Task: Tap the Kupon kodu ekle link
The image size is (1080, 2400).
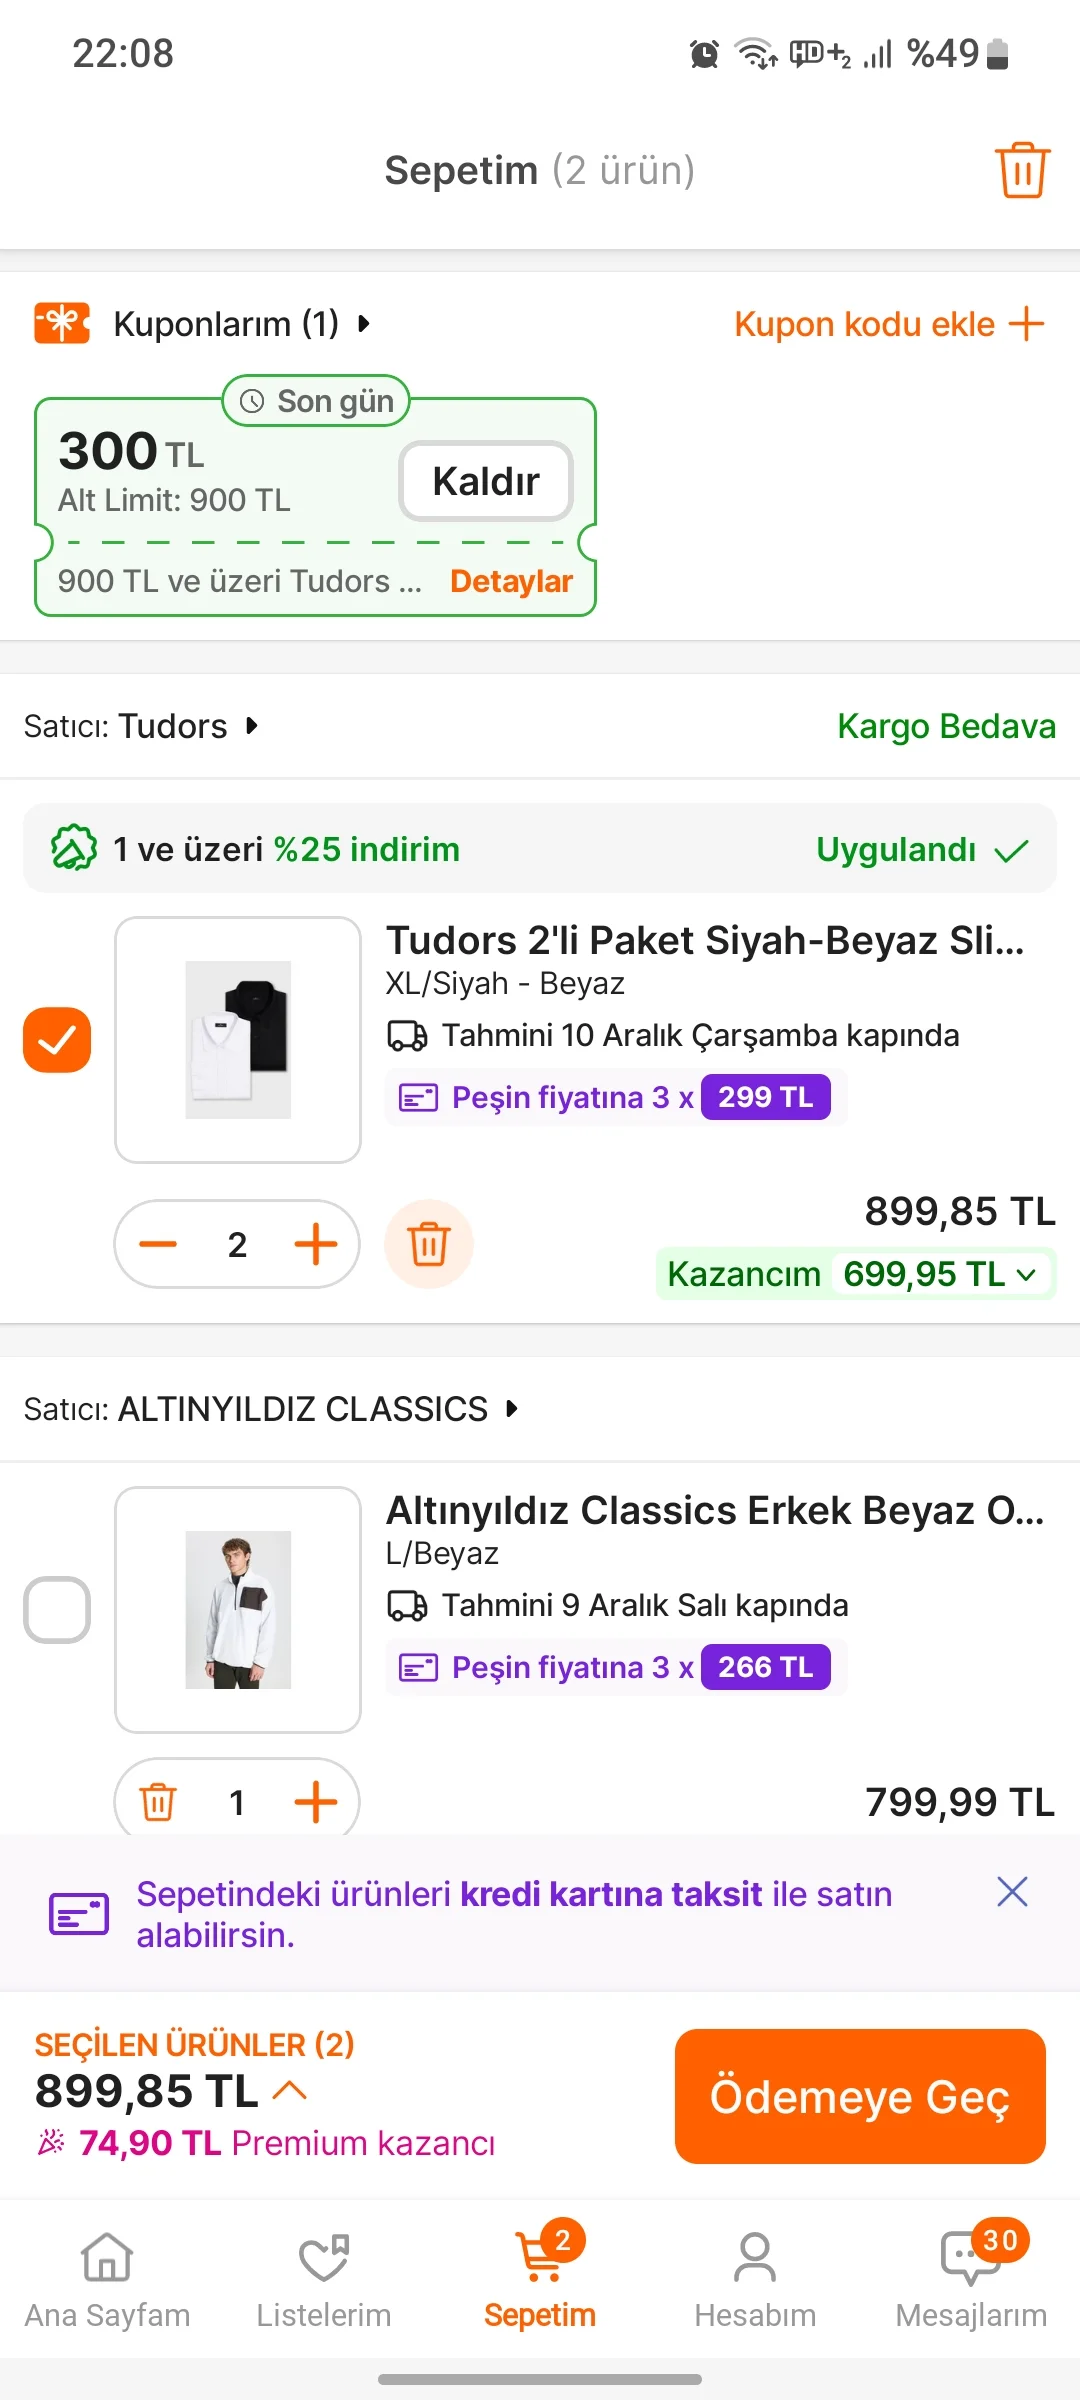Action: point(888,324)
